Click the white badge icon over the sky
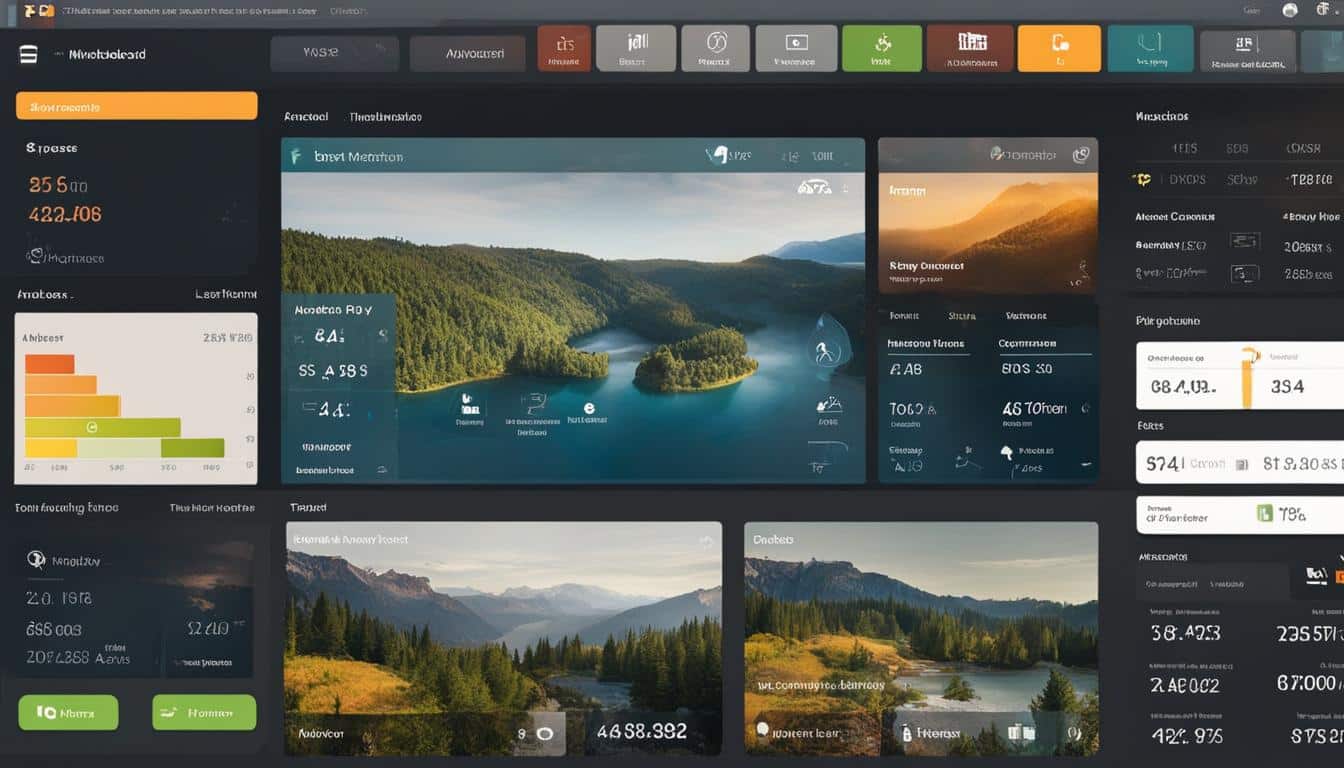 click(815, 187)
